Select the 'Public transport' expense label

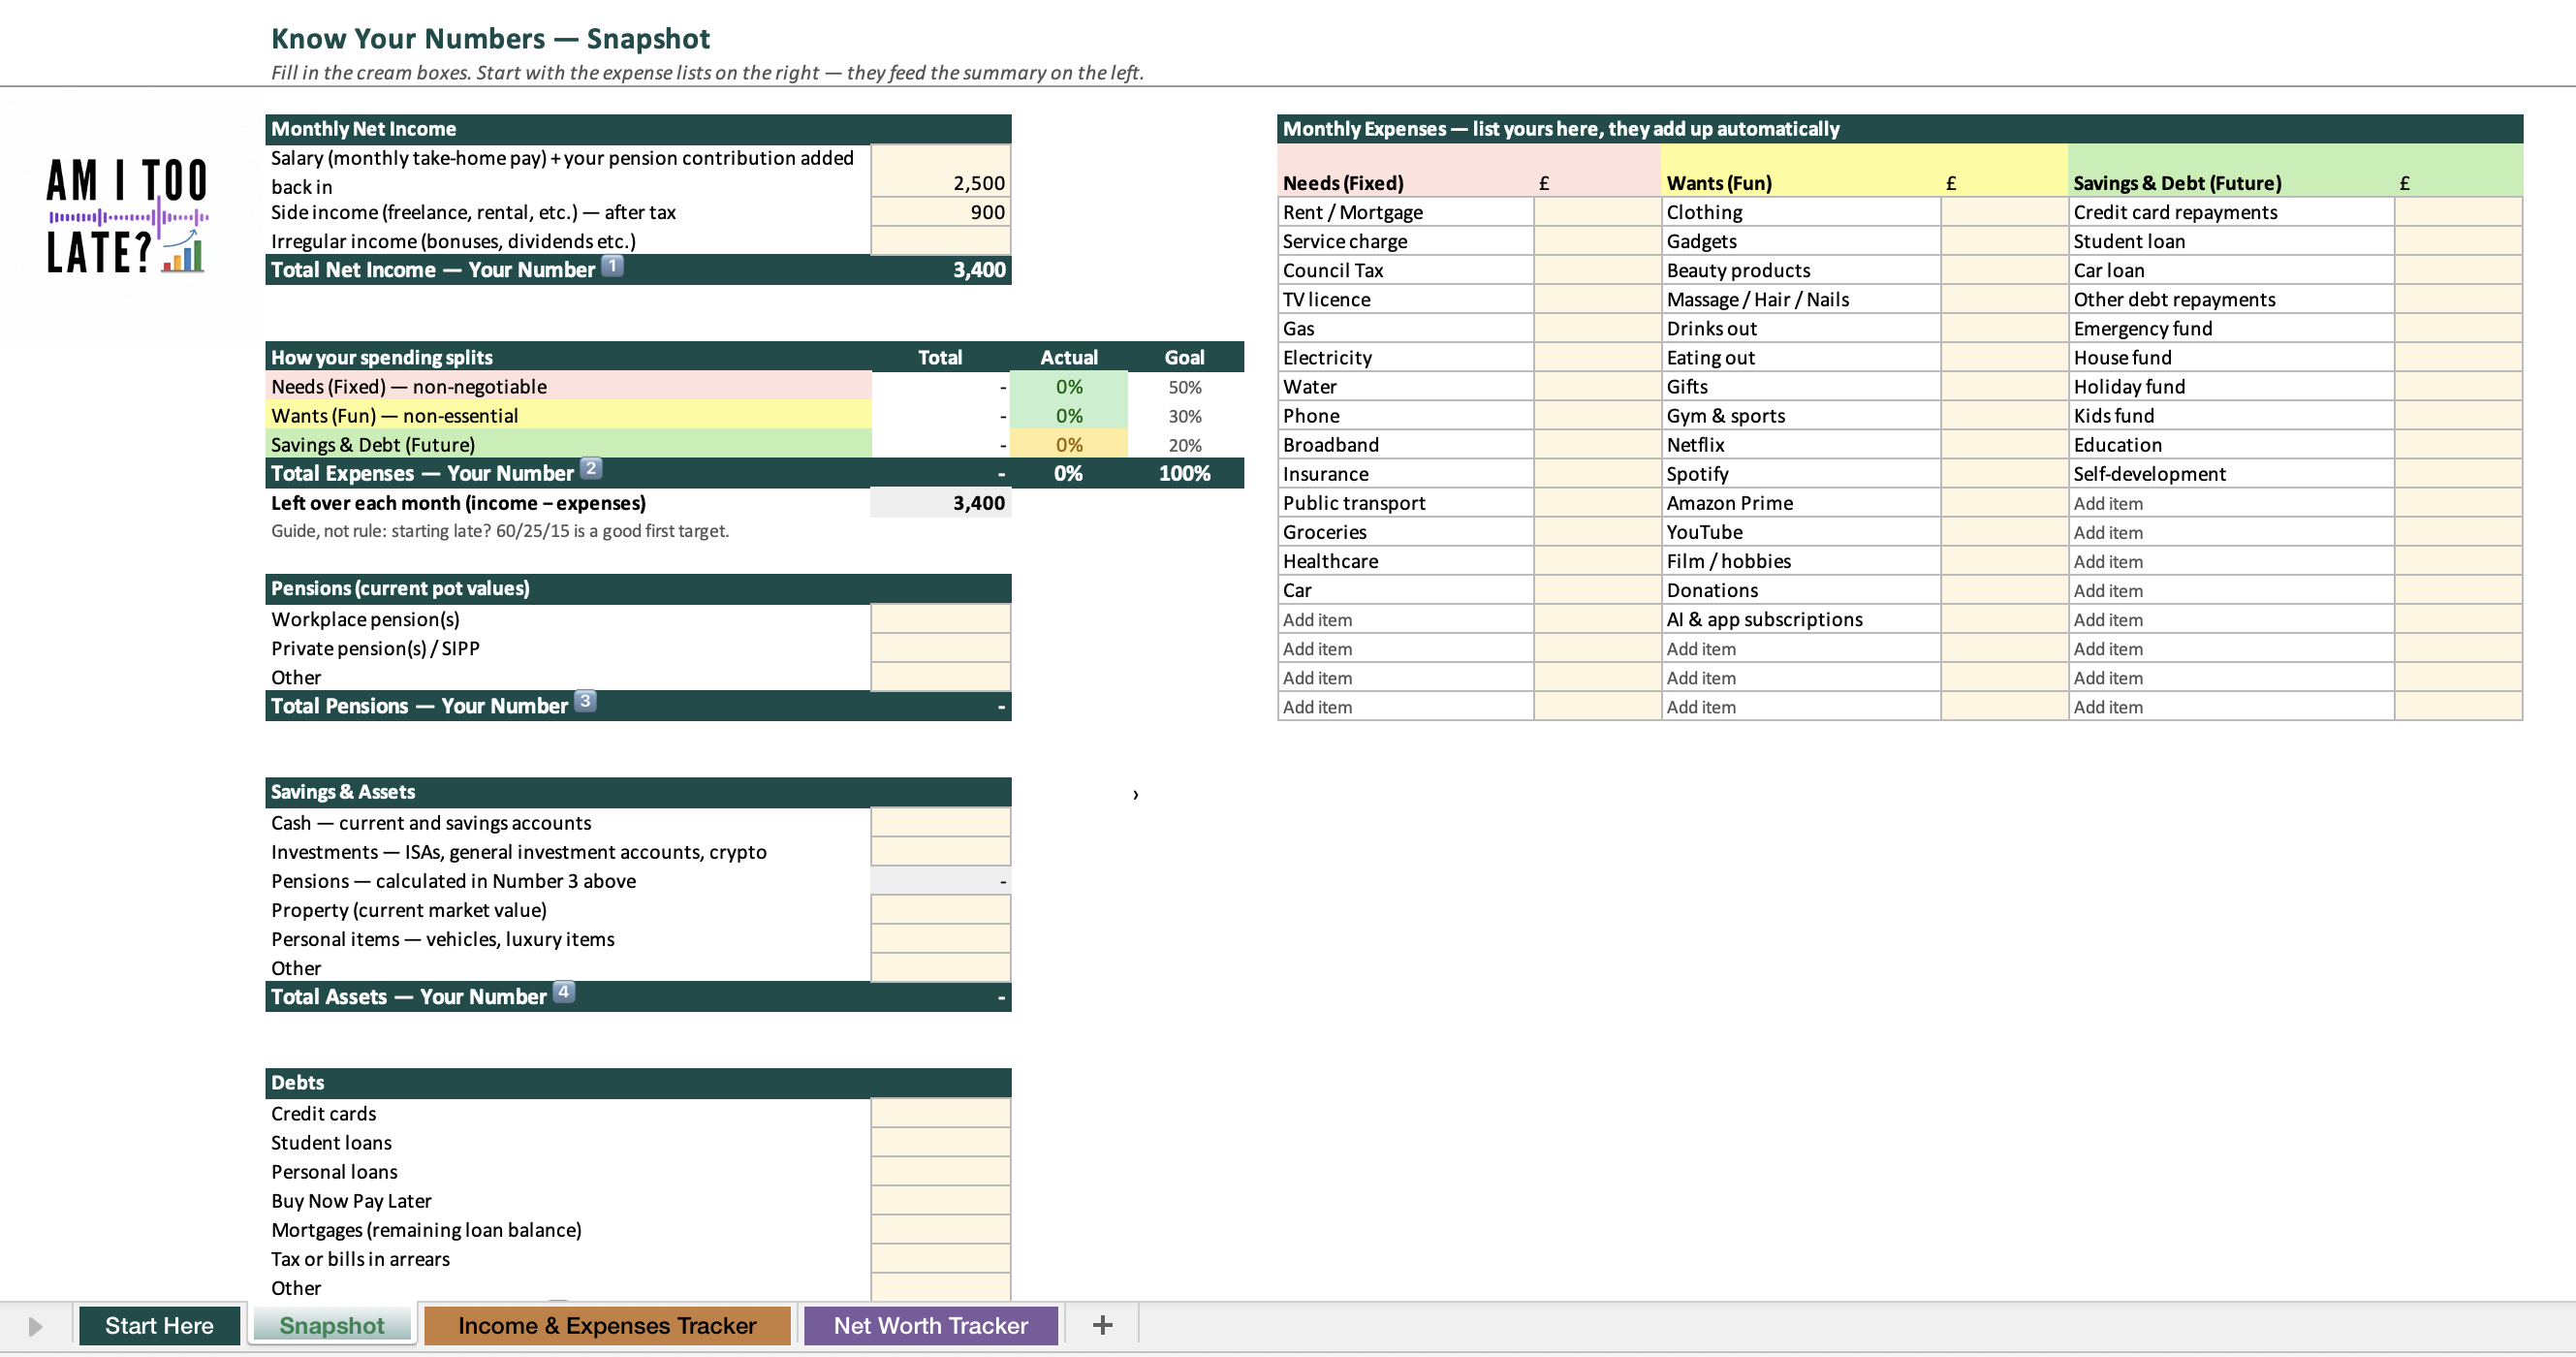(1354, 503)
